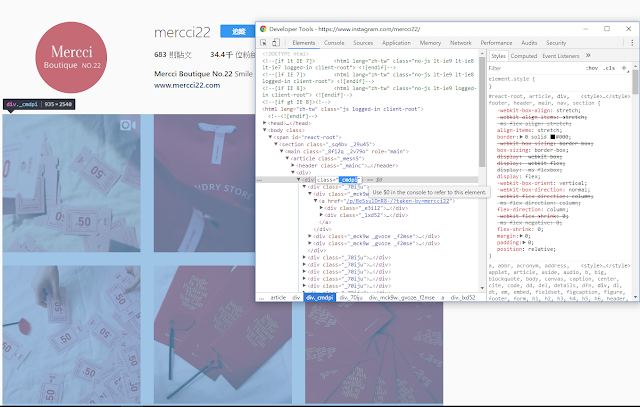This screenshot has width=640, height=407.
Task: Add a new style rule with plus icon
Action: point(624,68)
